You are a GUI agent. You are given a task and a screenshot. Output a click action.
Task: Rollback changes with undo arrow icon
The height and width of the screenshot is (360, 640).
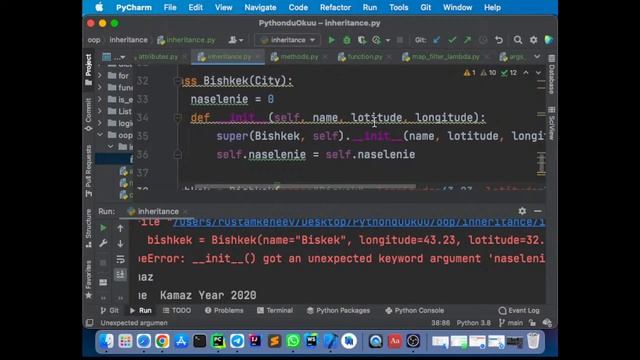click(499, 40)
